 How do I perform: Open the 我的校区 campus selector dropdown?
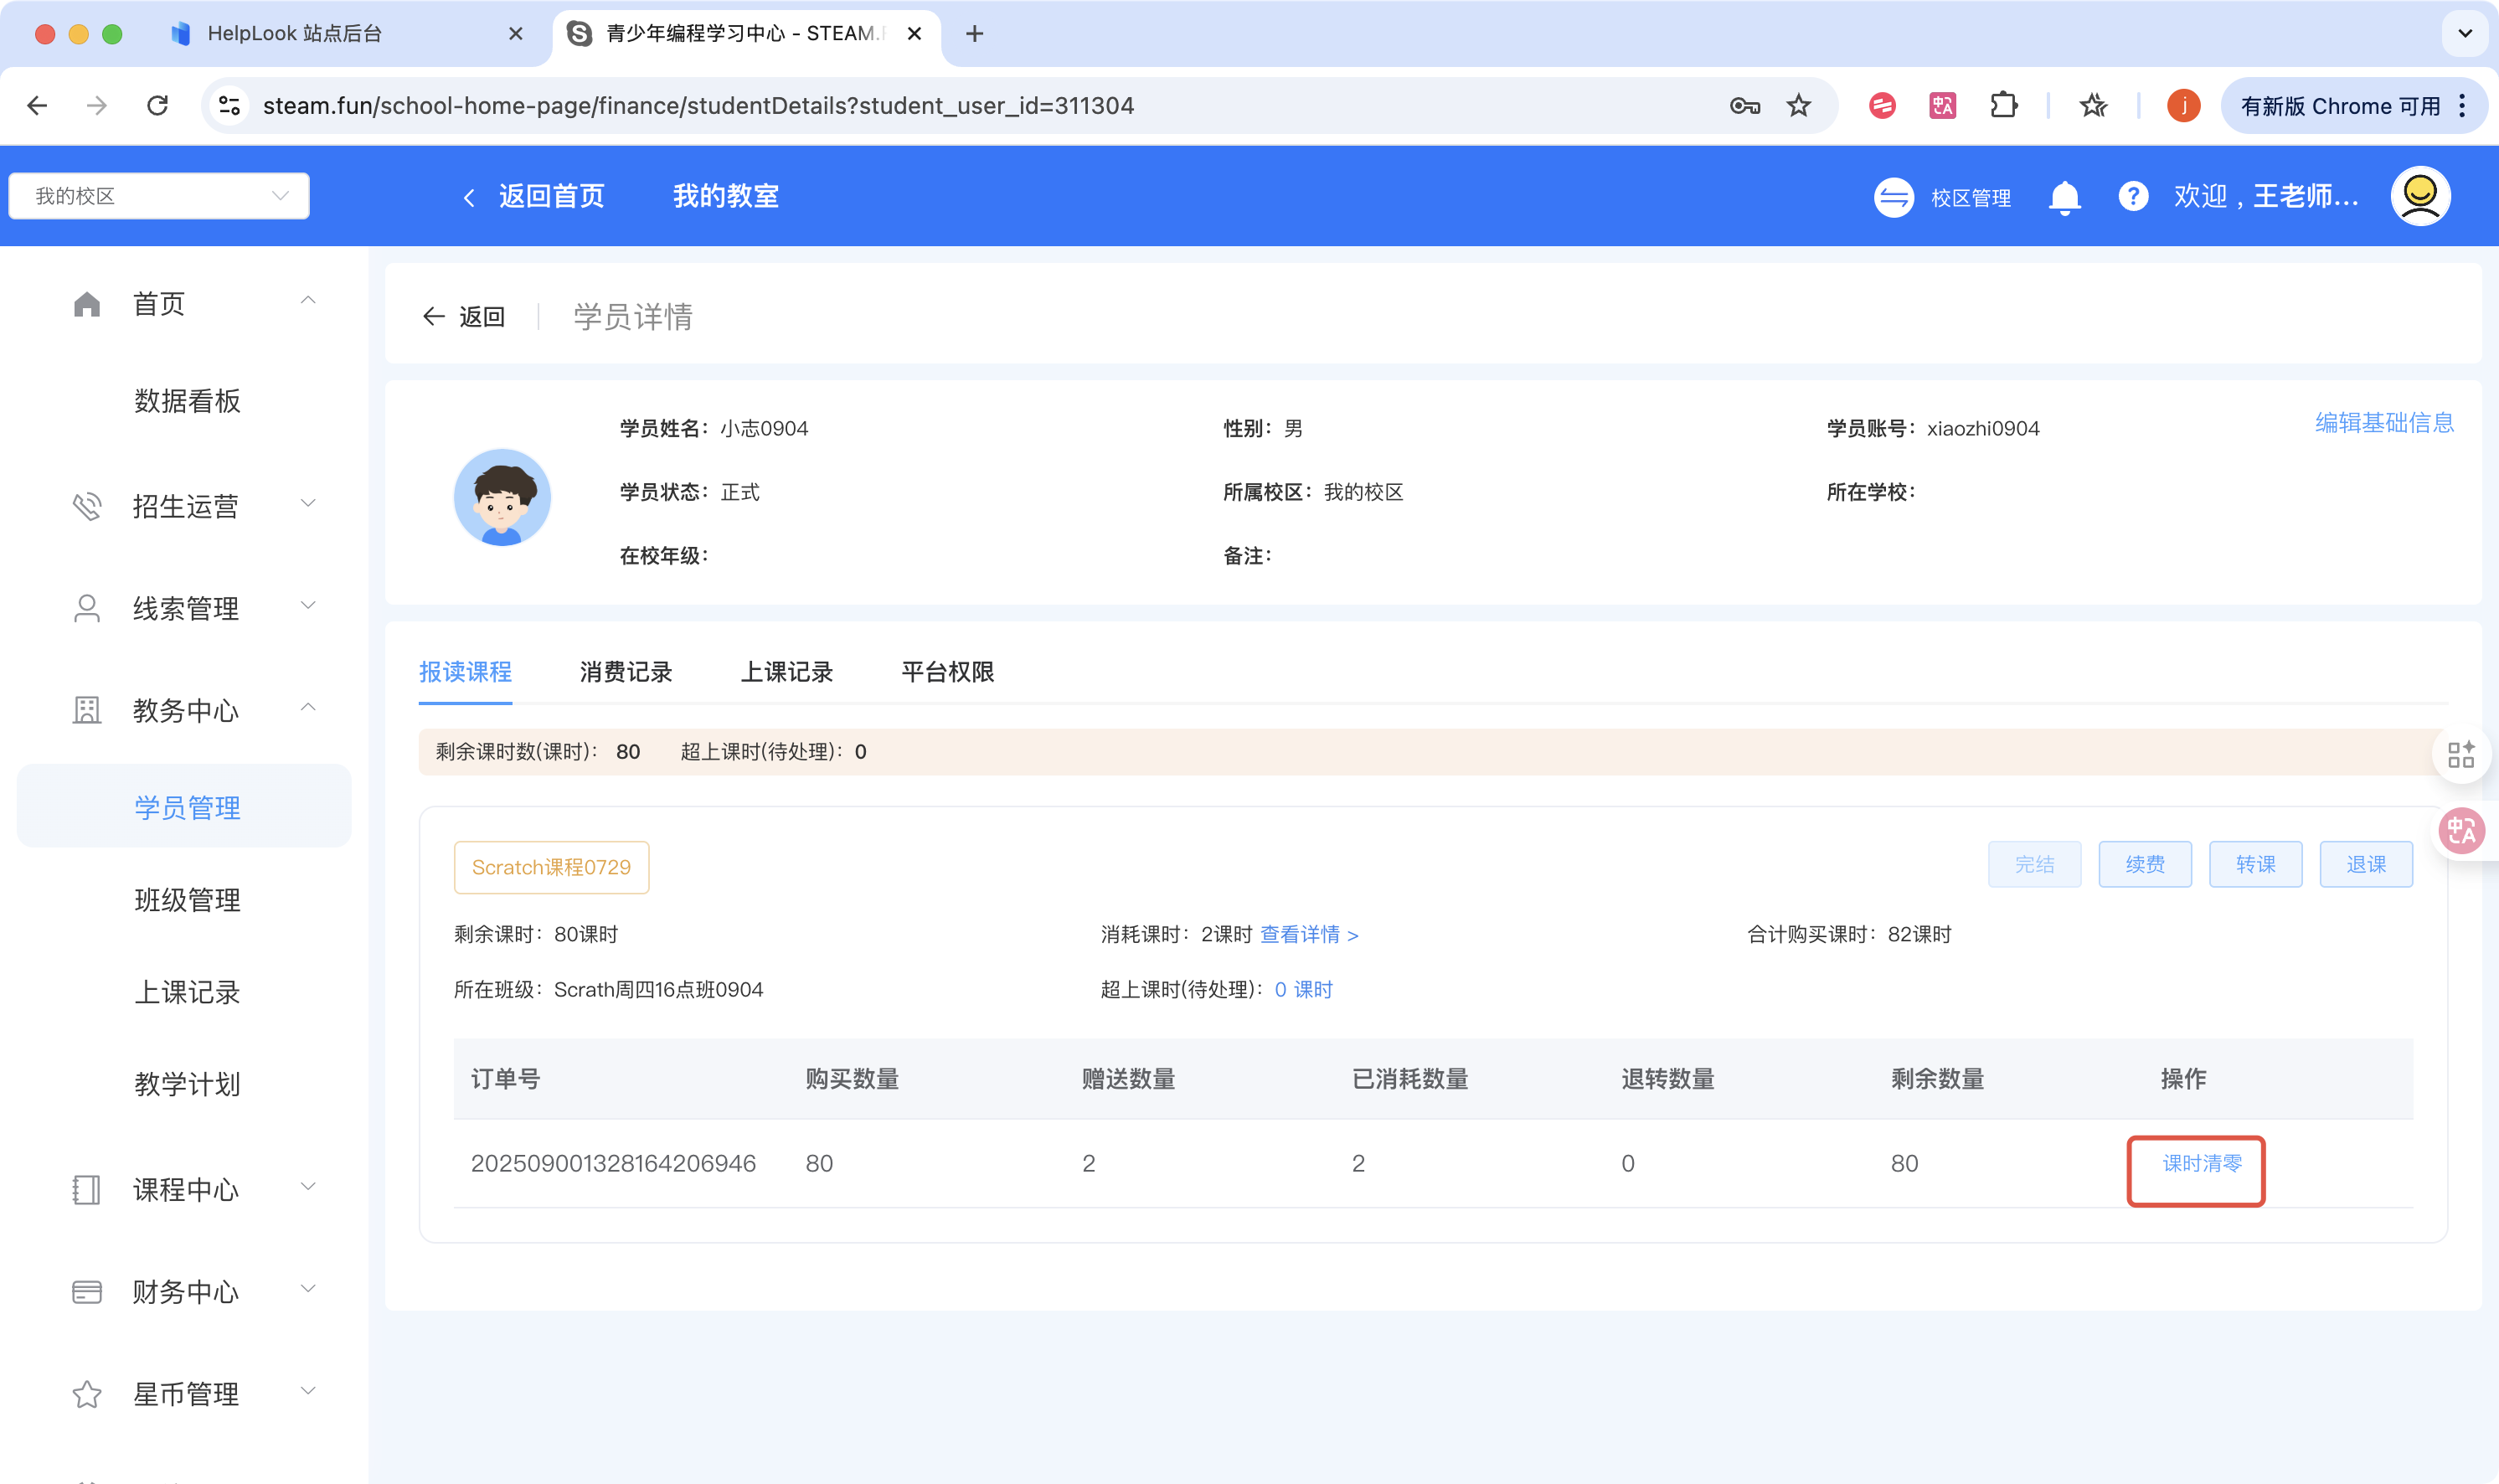(x=158, y=195)
